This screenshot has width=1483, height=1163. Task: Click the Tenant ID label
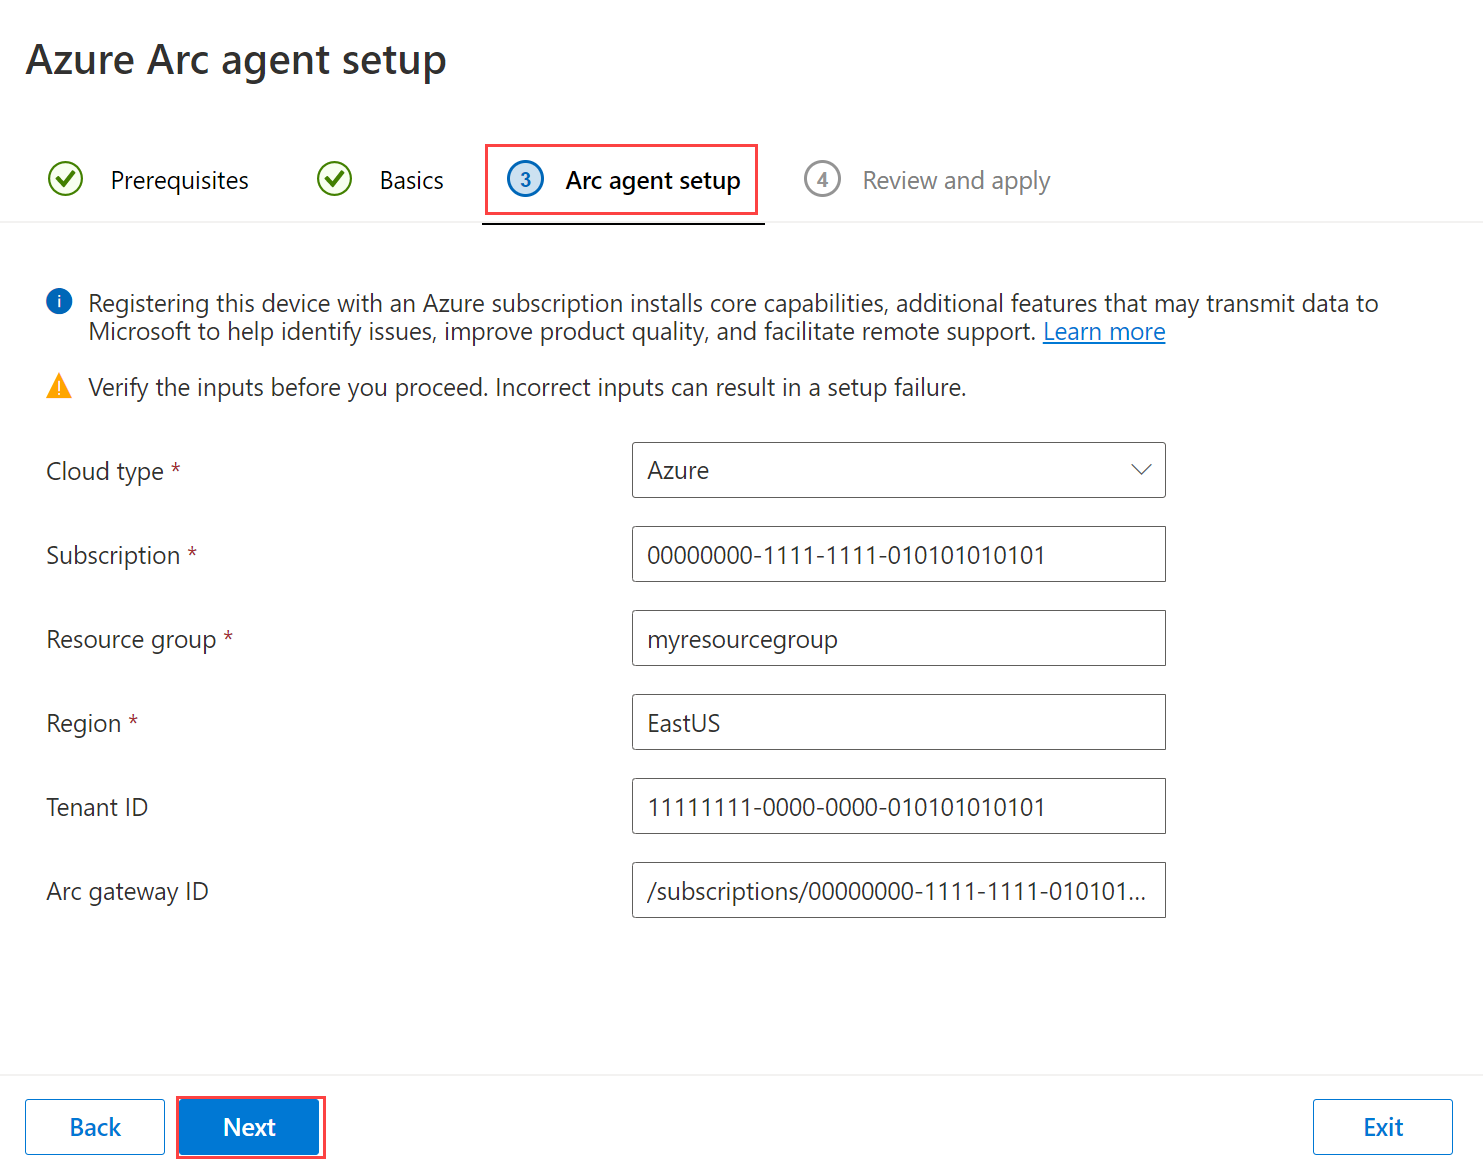click(x=97, y=807)
